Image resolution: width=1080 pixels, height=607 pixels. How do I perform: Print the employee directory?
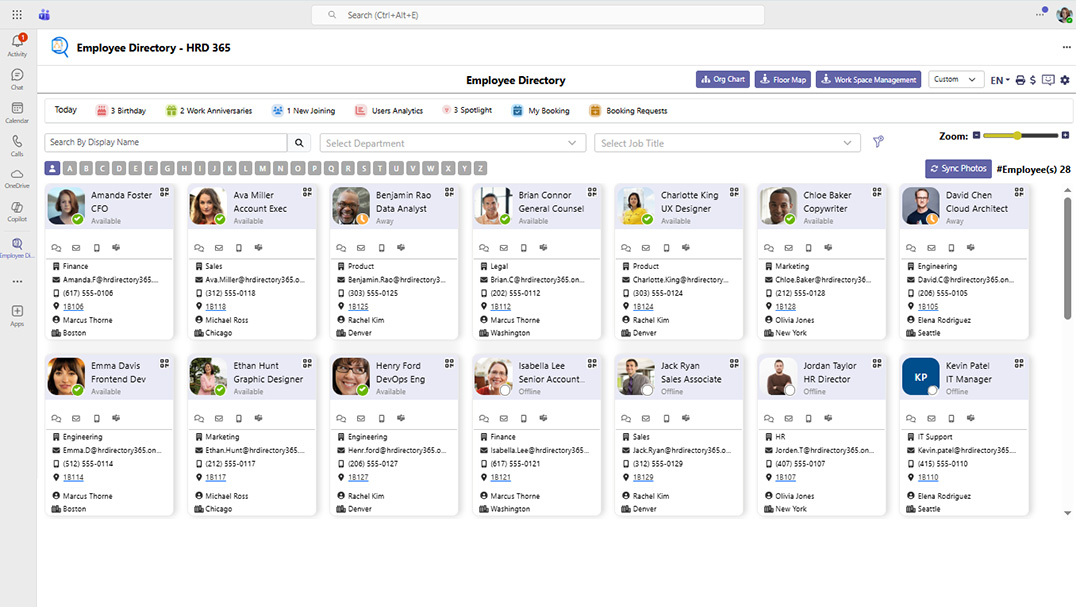[x=1019, y=80]
